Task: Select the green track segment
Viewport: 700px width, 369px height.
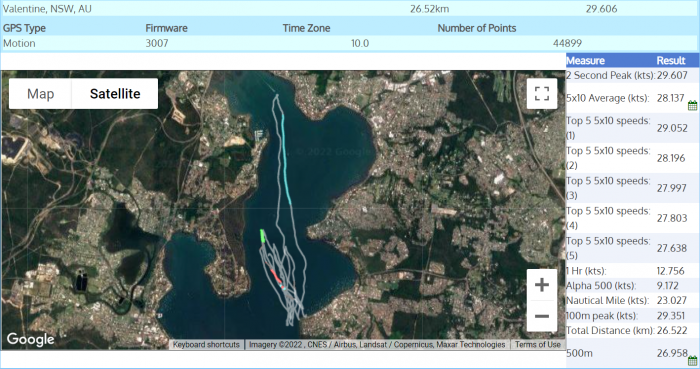Action: pyautogui.click(x=262, y=236)
